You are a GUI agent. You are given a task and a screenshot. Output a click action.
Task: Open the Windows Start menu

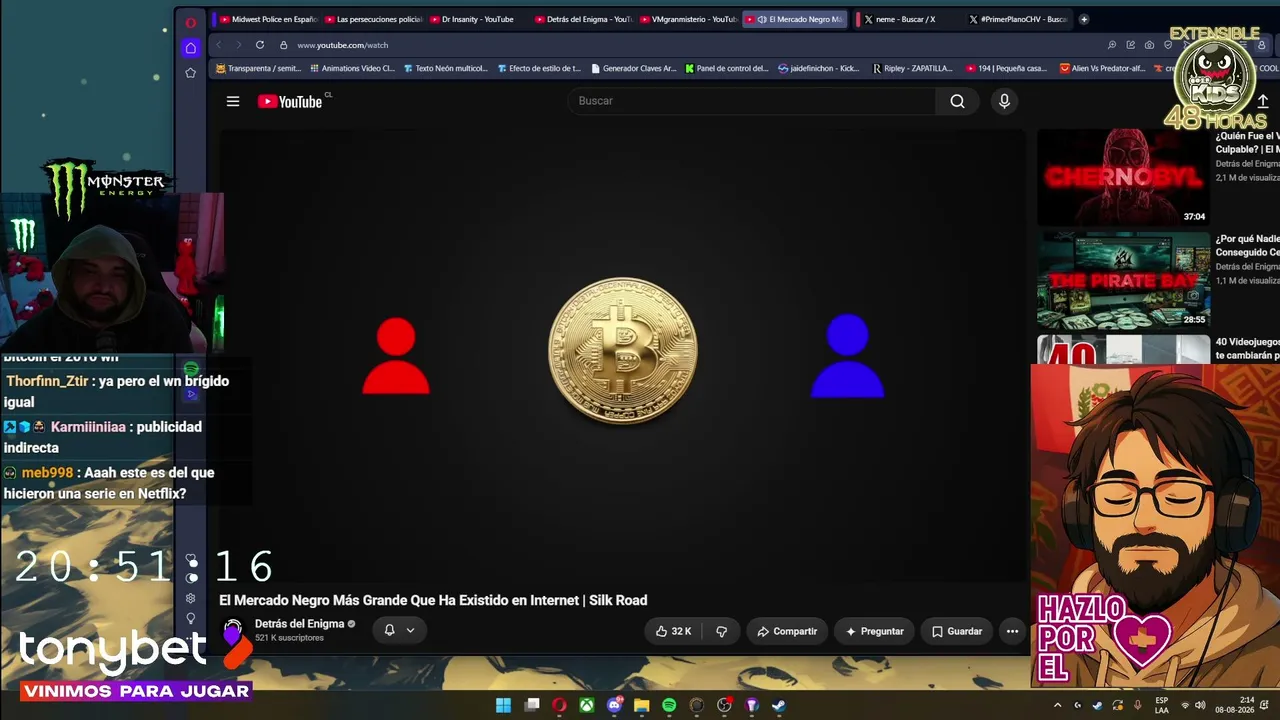click(x=503, y=705)
